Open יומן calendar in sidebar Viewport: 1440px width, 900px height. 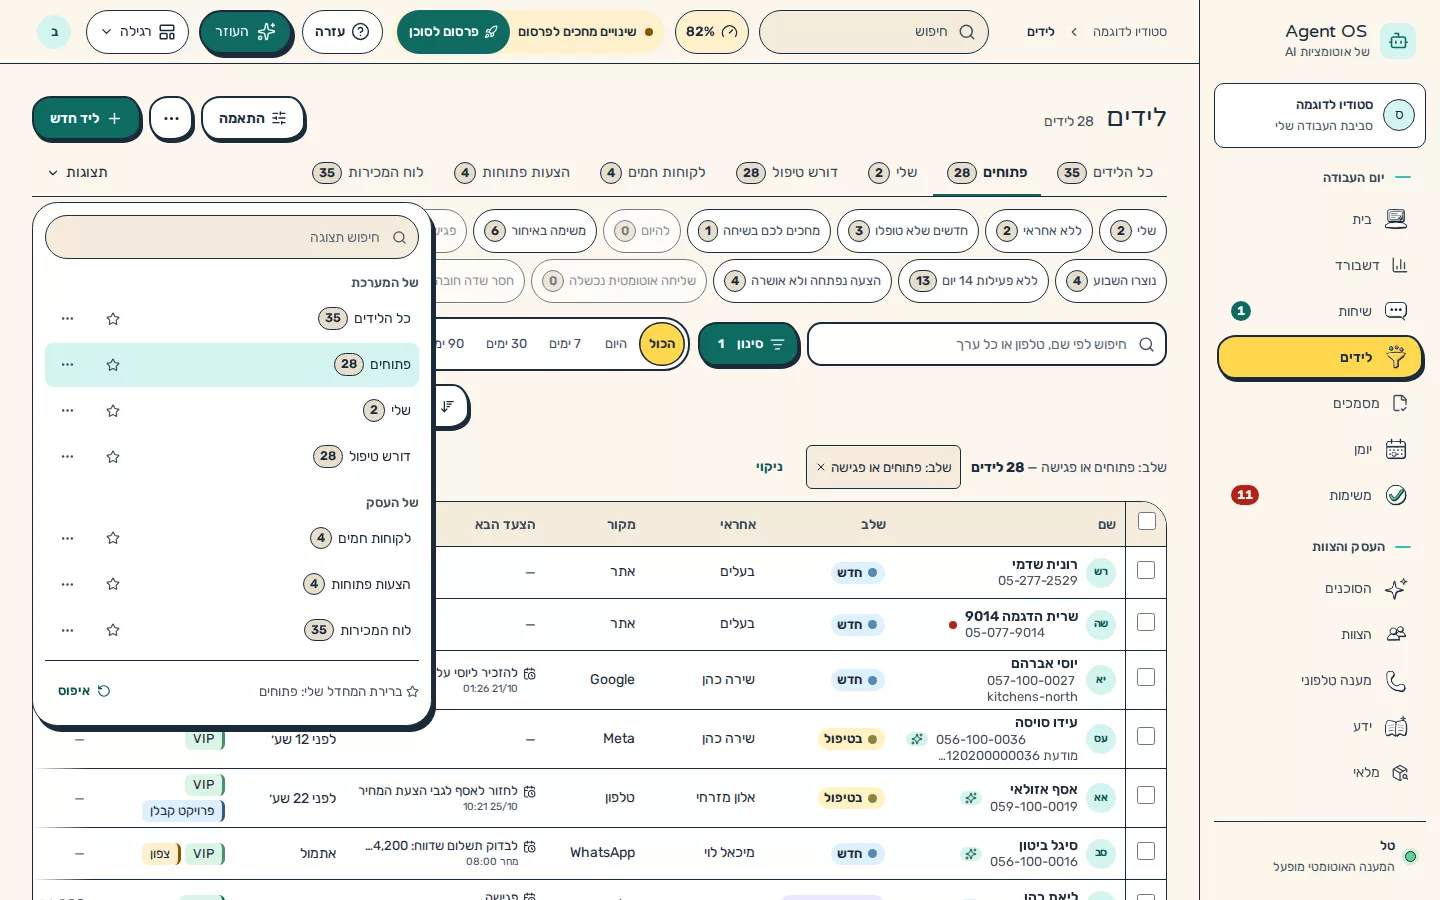click(x=1321, y=449)
